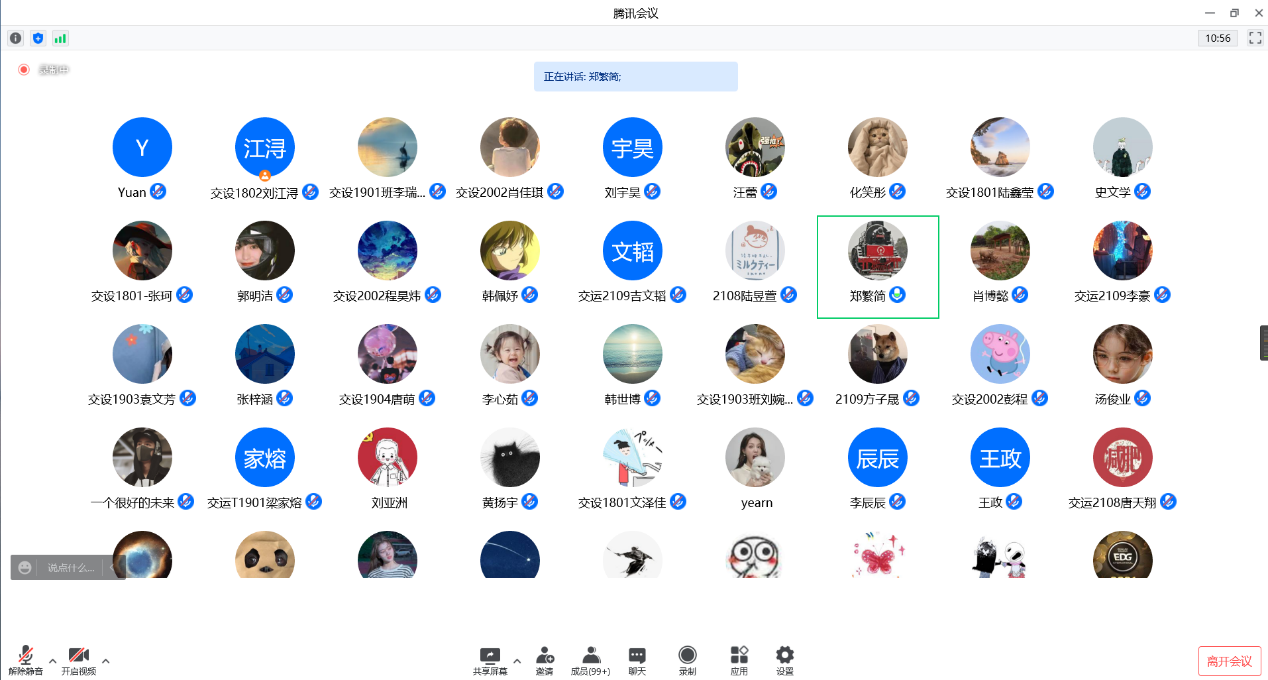1268x680 pixels.
Task: Turn on camera with 开启视频
Action: point(79,658)
